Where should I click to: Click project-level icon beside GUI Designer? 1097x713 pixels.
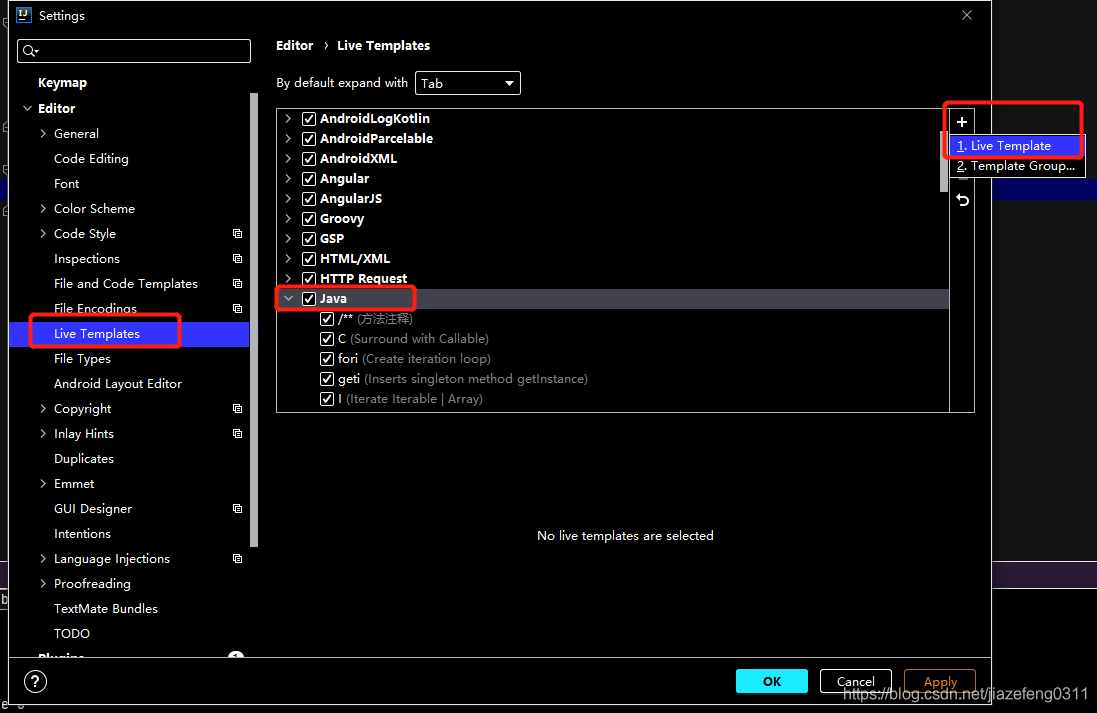[237, 509]
